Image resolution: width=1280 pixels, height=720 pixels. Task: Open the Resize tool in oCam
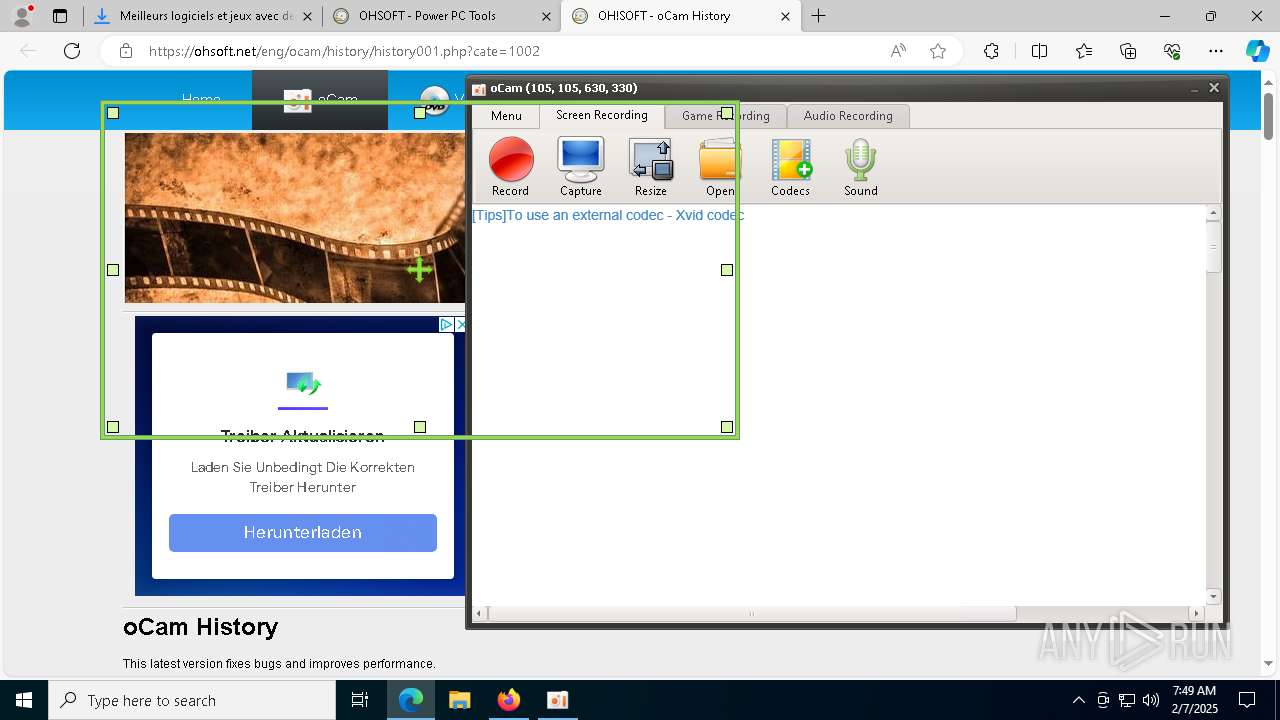[x=650, y=167]
